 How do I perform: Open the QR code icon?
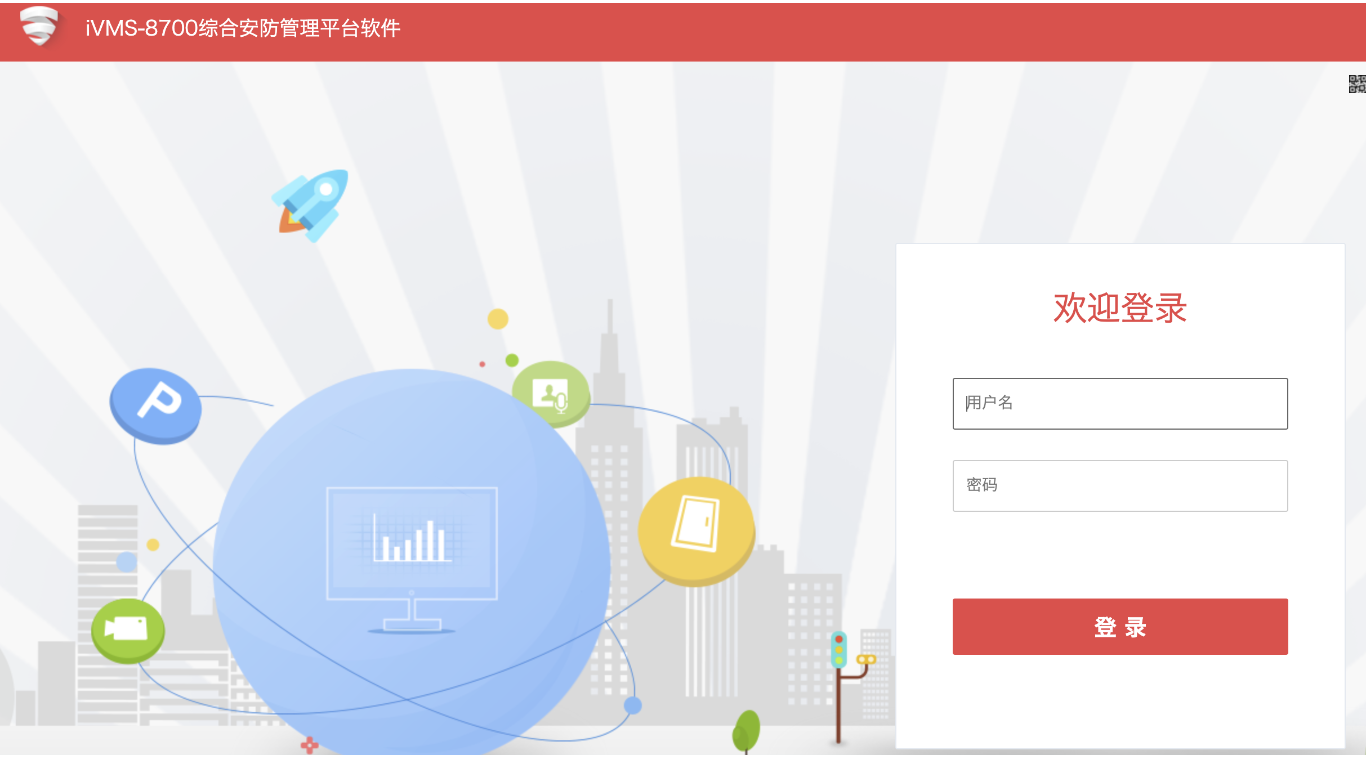[1357, 84]
